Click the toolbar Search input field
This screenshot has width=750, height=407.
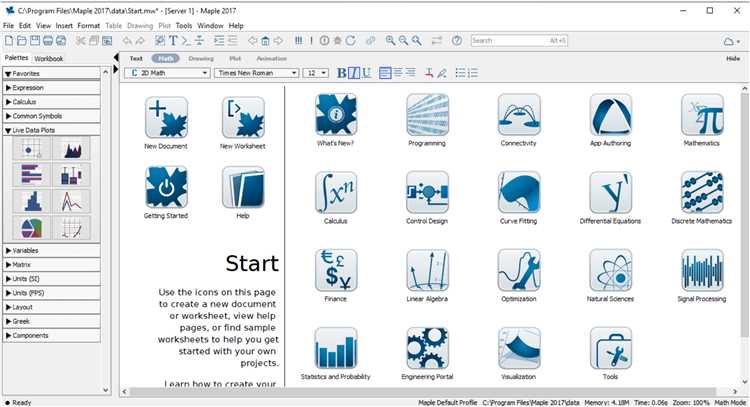point(519,41)
